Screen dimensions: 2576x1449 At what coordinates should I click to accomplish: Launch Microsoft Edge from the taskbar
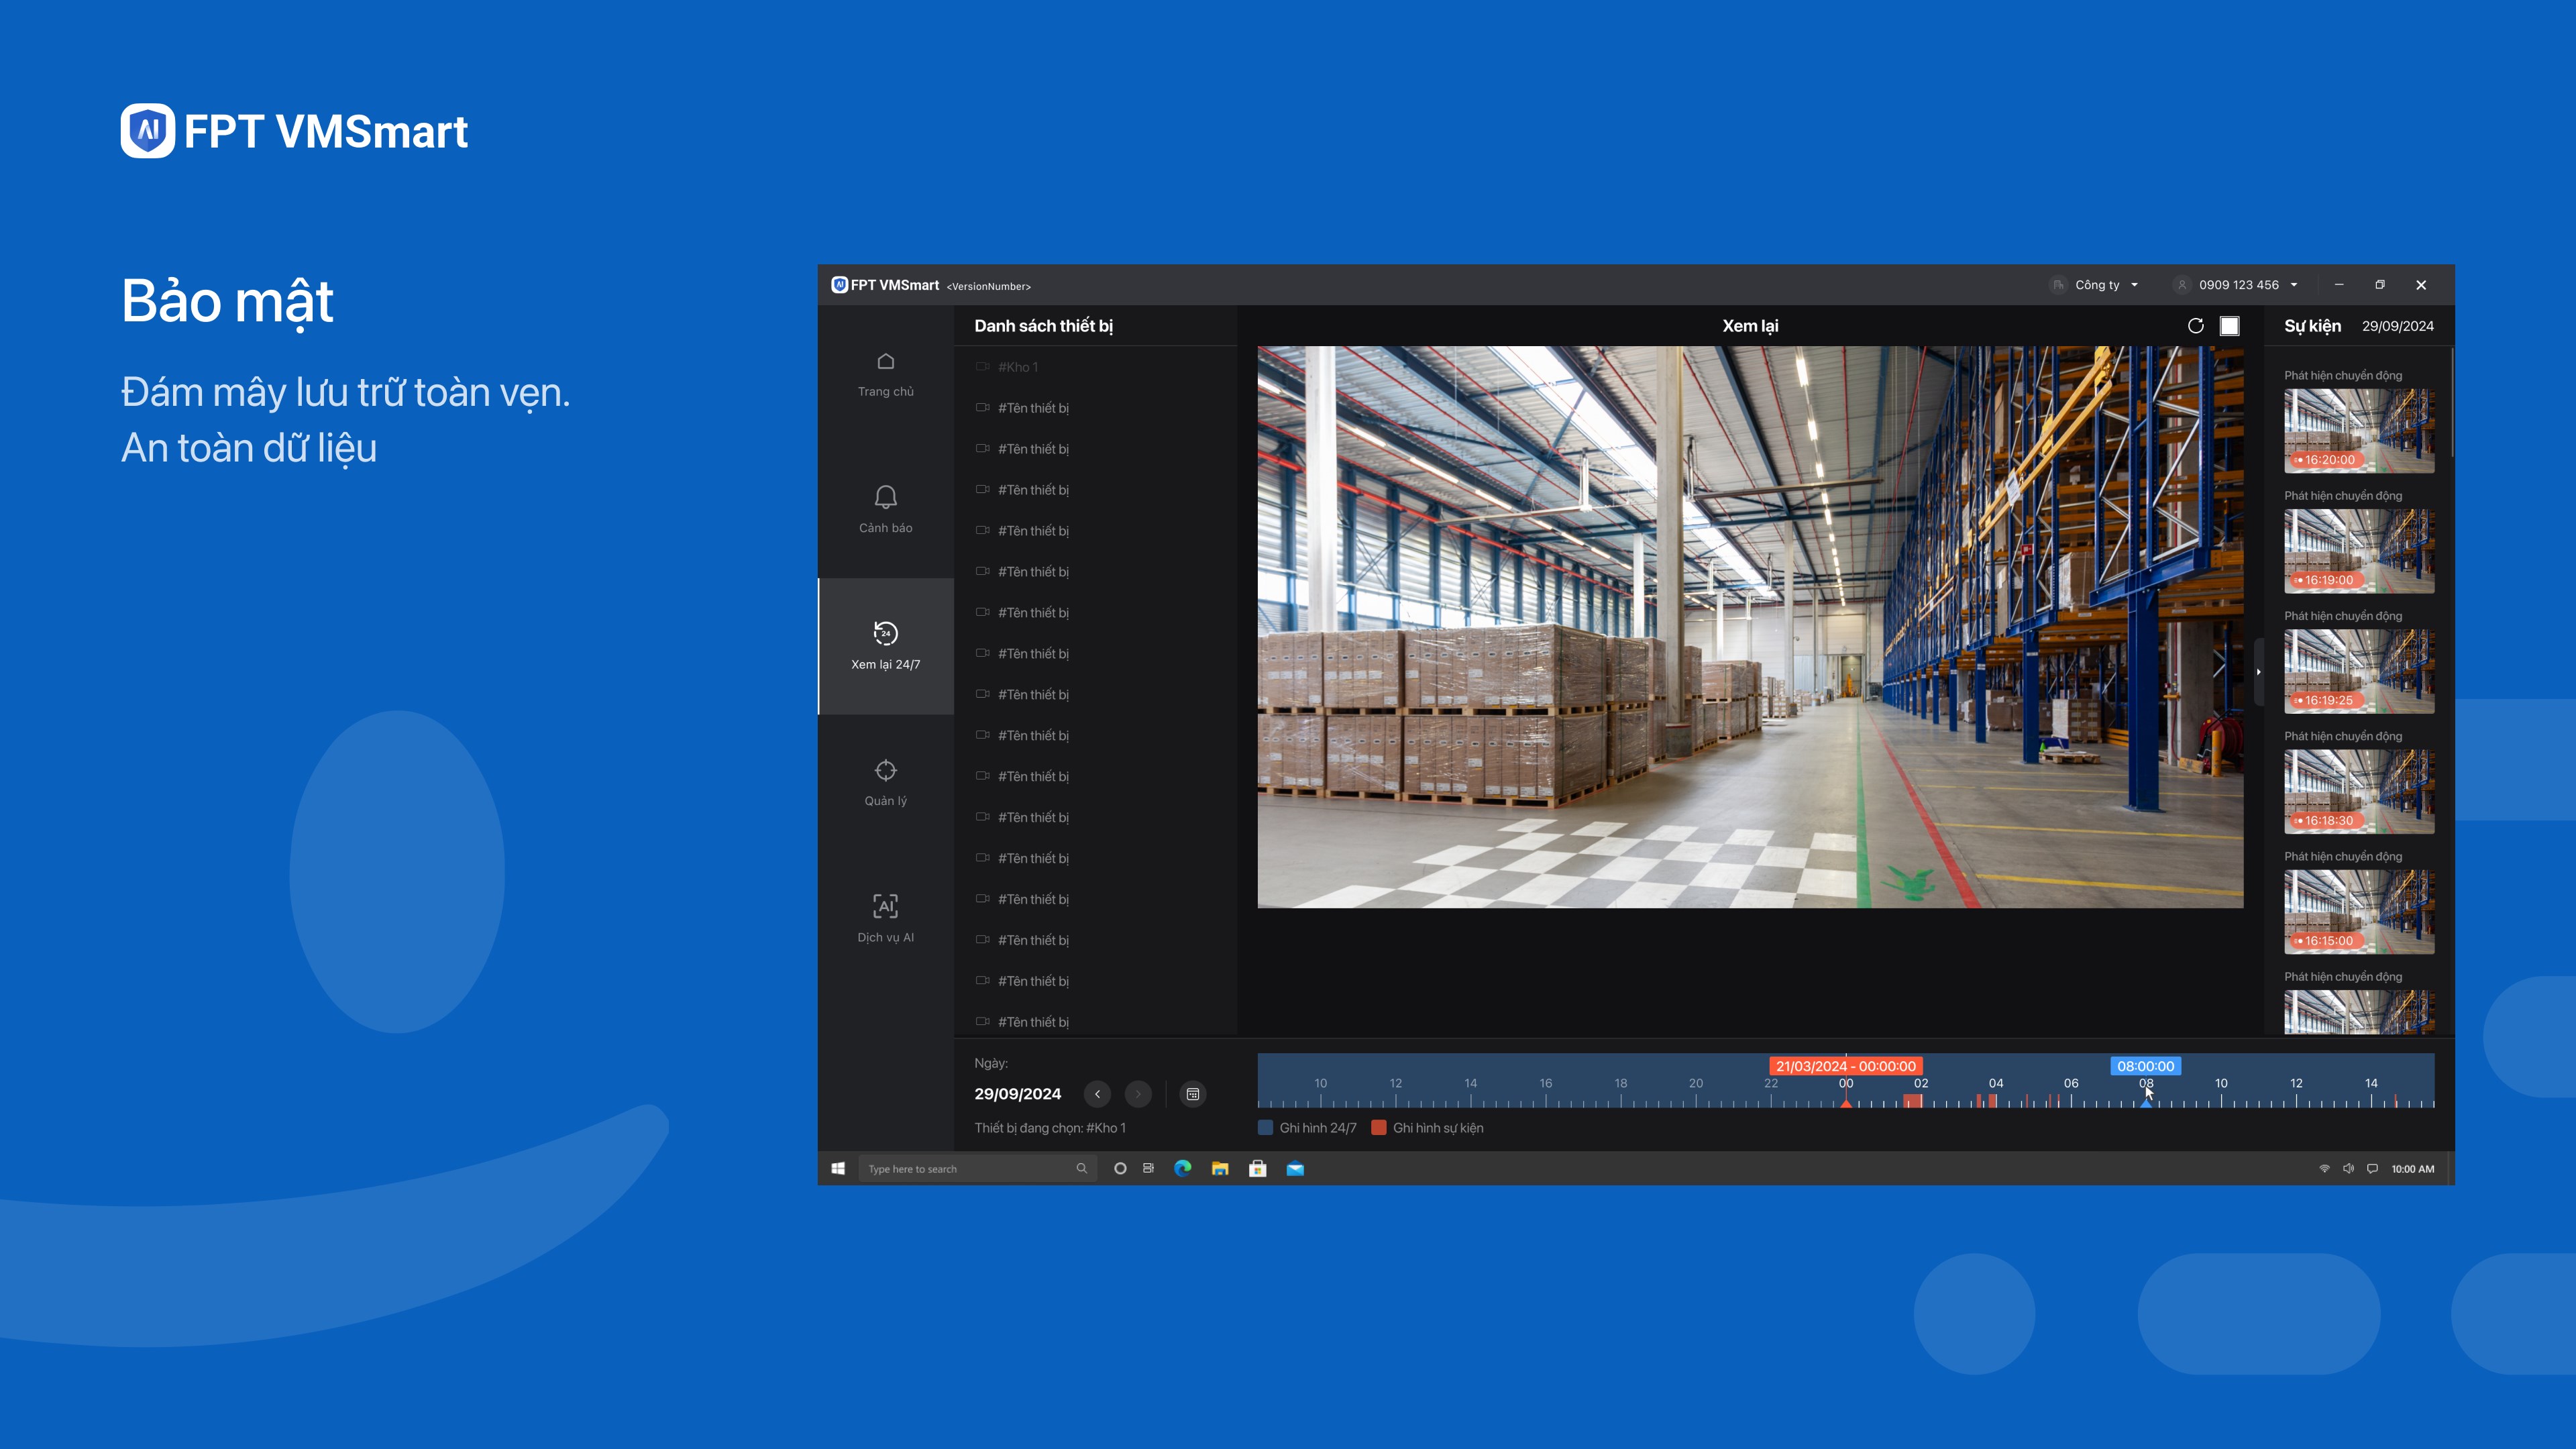pos(1182,1169)
